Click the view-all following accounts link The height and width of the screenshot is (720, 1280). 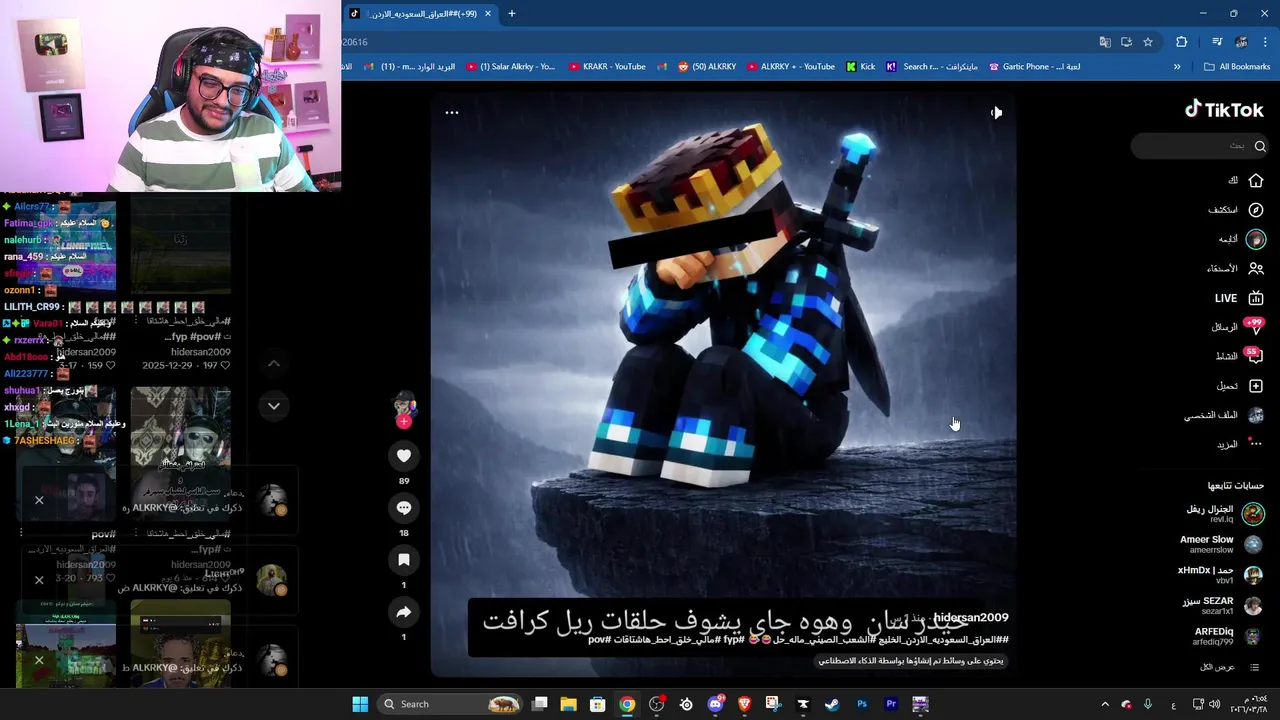tap(1229, 667)
